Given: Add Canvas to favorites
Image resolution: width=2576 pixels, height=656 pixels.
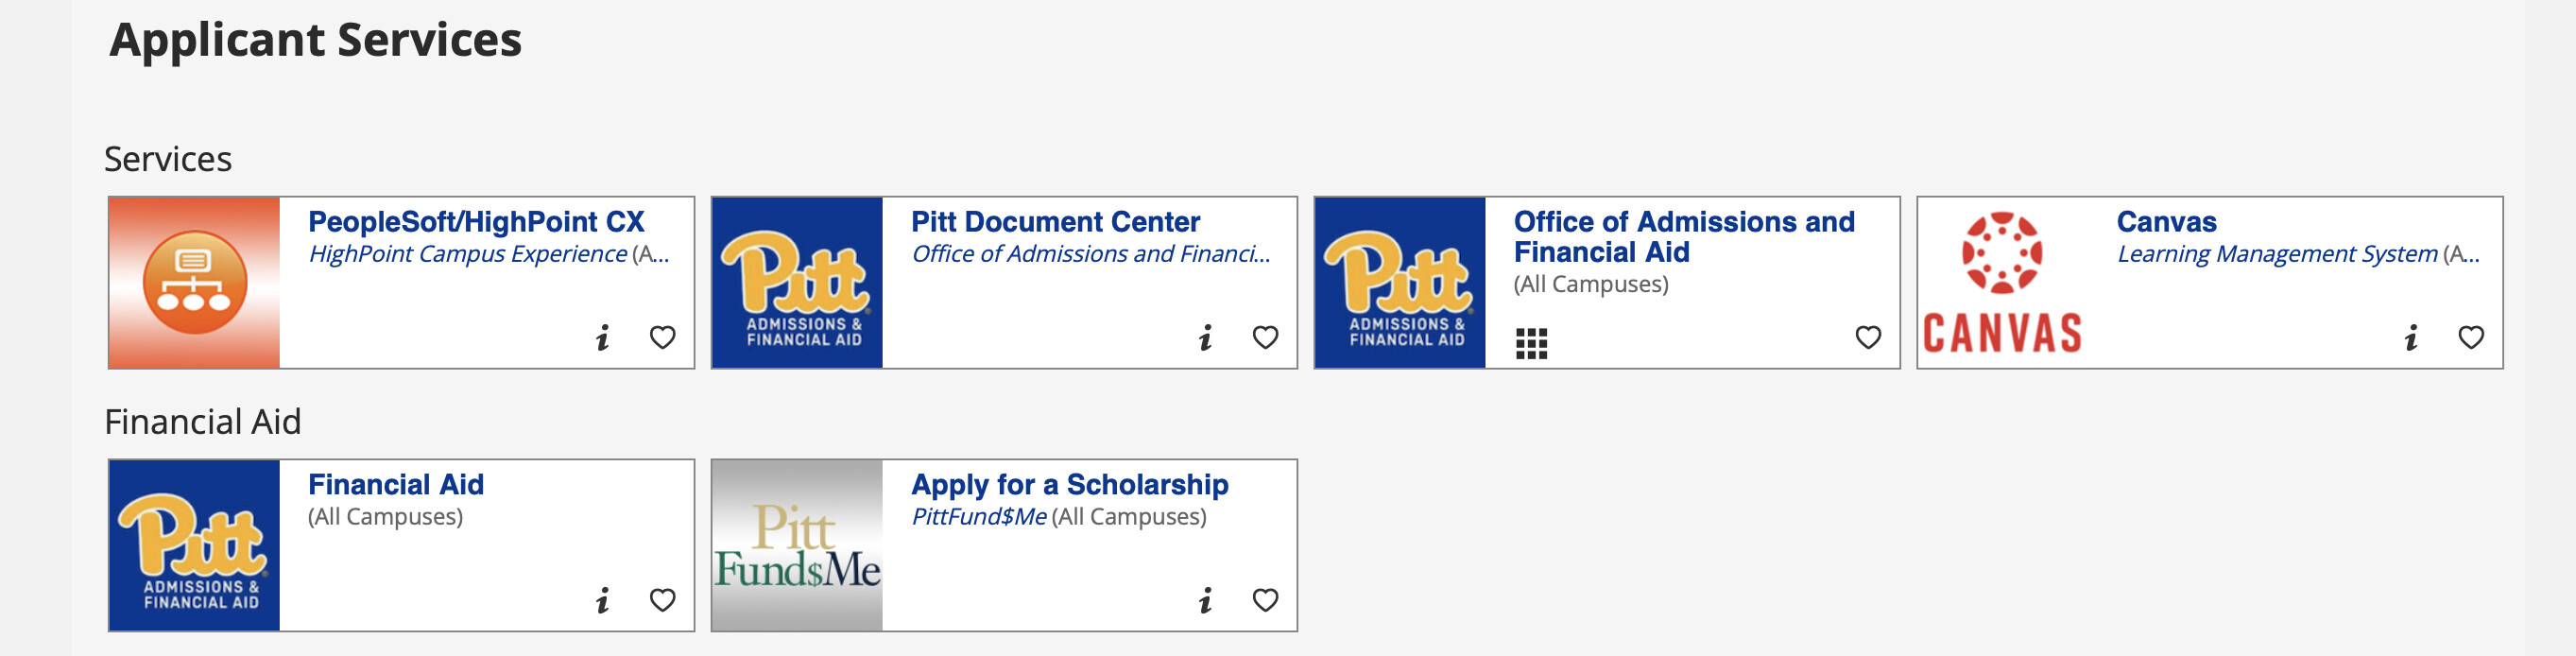Looking at the screenshot, I should 2471,338.
